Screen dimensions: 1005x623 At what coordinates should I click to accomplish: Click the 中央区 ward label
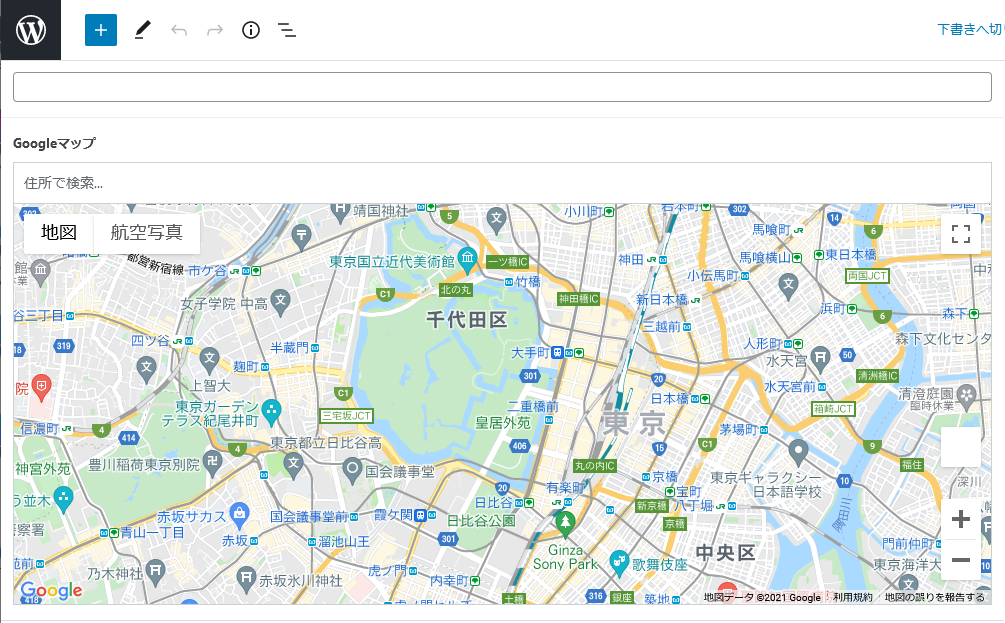click(x=726, y=552)
